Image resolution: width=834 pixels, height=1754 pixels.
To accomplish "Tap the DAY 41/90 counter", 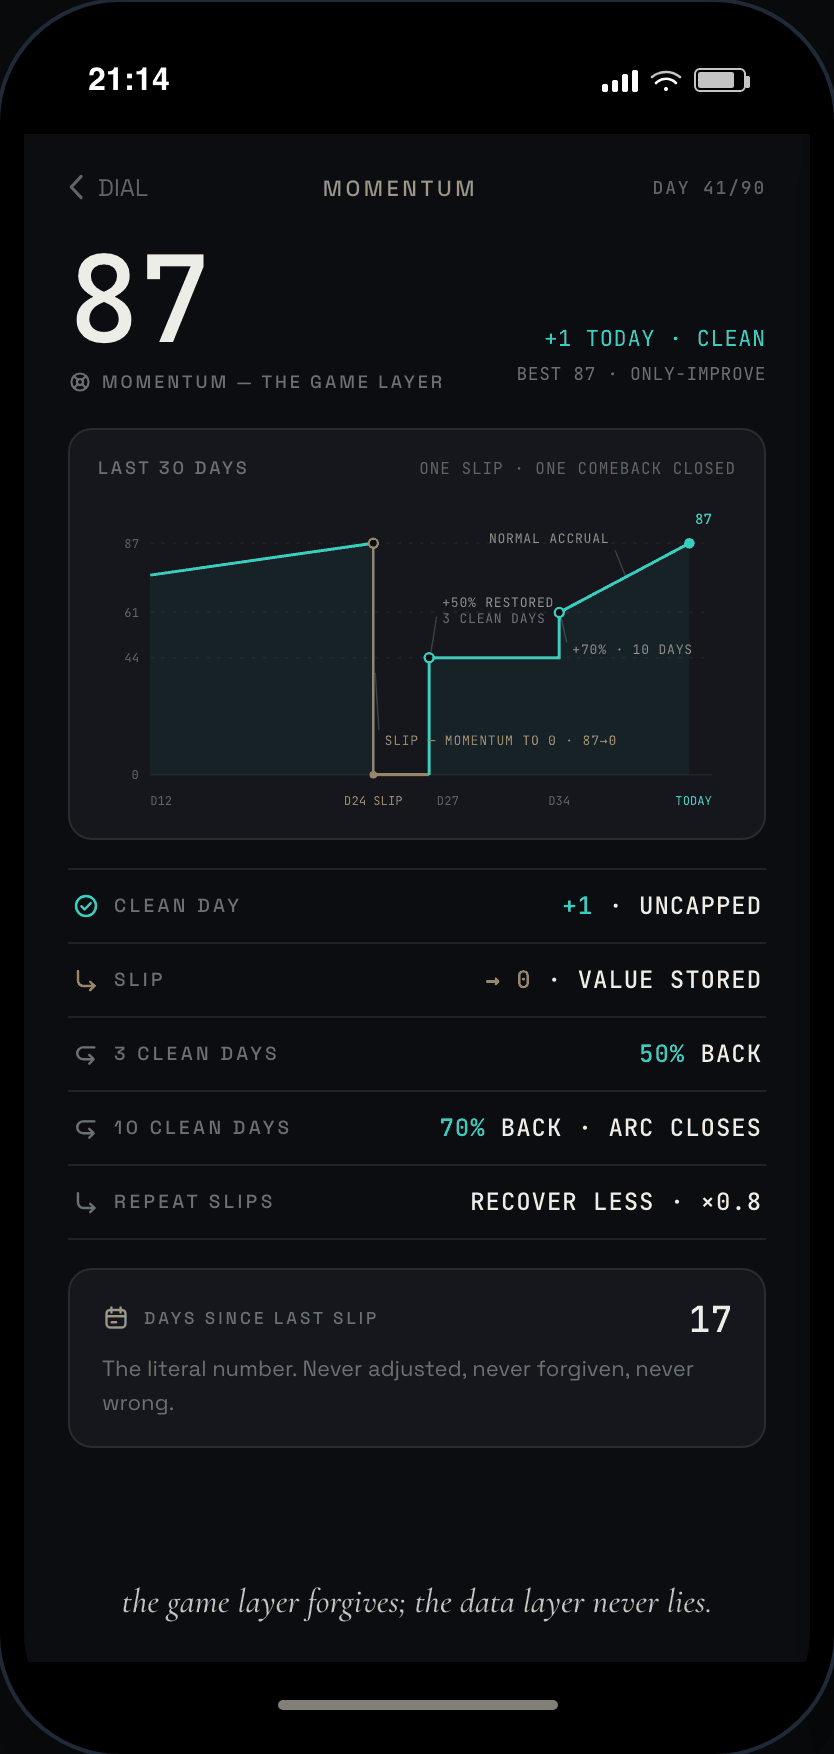I will [709, 188].
